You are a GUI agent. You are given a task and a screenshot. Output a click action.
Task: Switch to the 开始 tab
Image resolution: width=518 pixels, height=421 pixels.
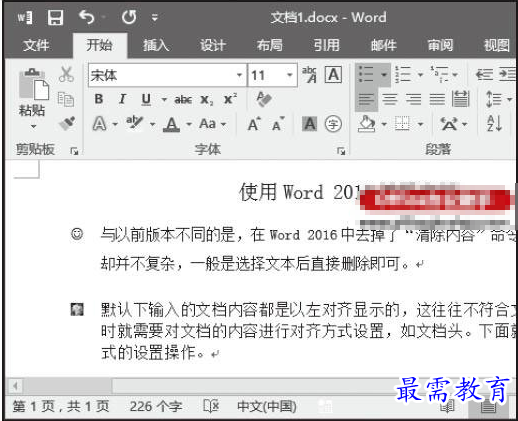(99, 45)
